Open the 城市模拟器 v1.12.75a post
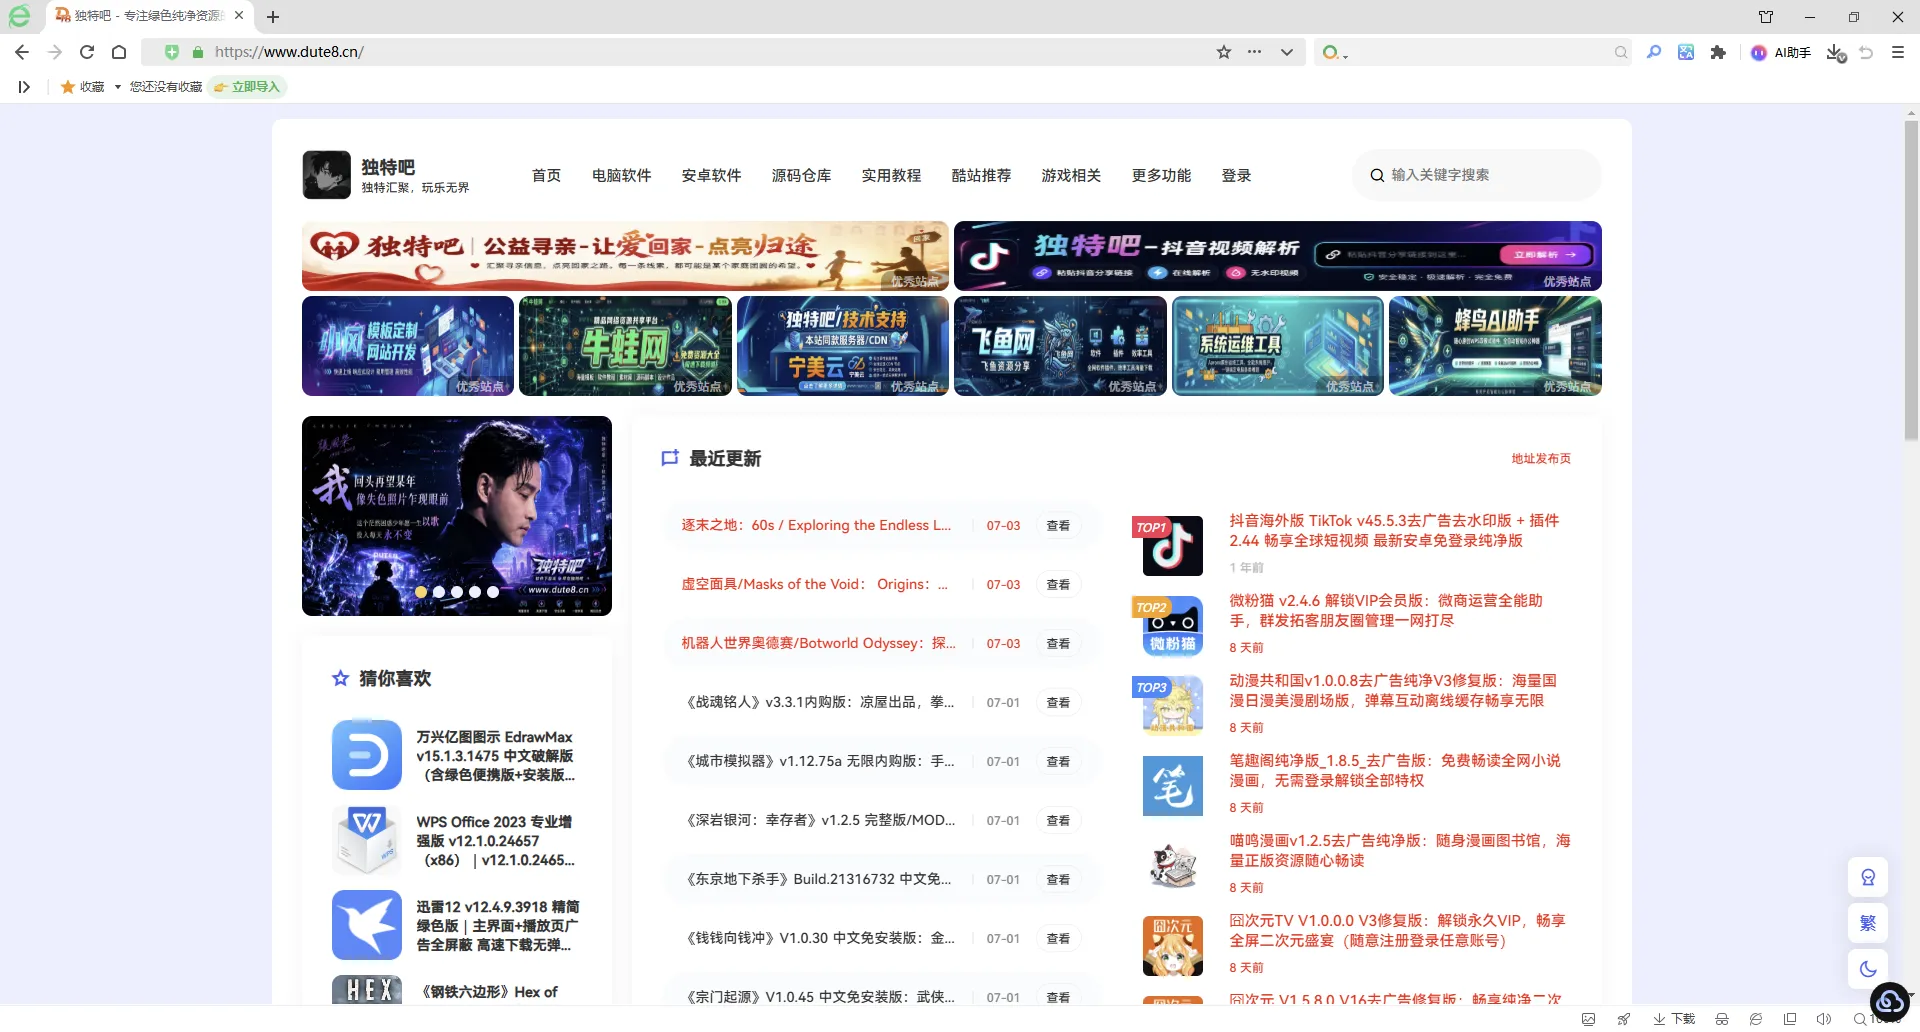The height and width of the screenshot is (1032, 1920). [x=820, y=761]
